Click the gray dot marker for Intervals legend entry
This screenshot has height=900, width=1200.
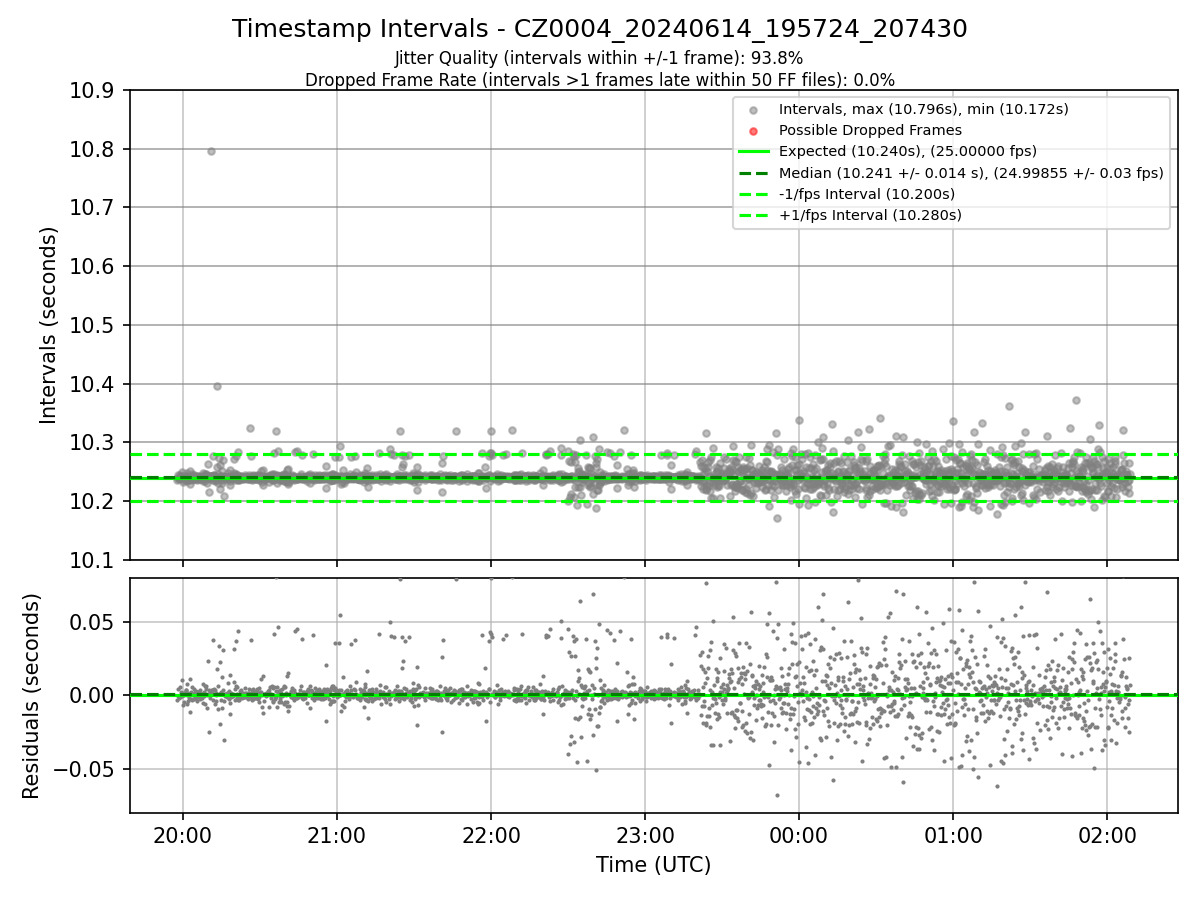point(753,110)
